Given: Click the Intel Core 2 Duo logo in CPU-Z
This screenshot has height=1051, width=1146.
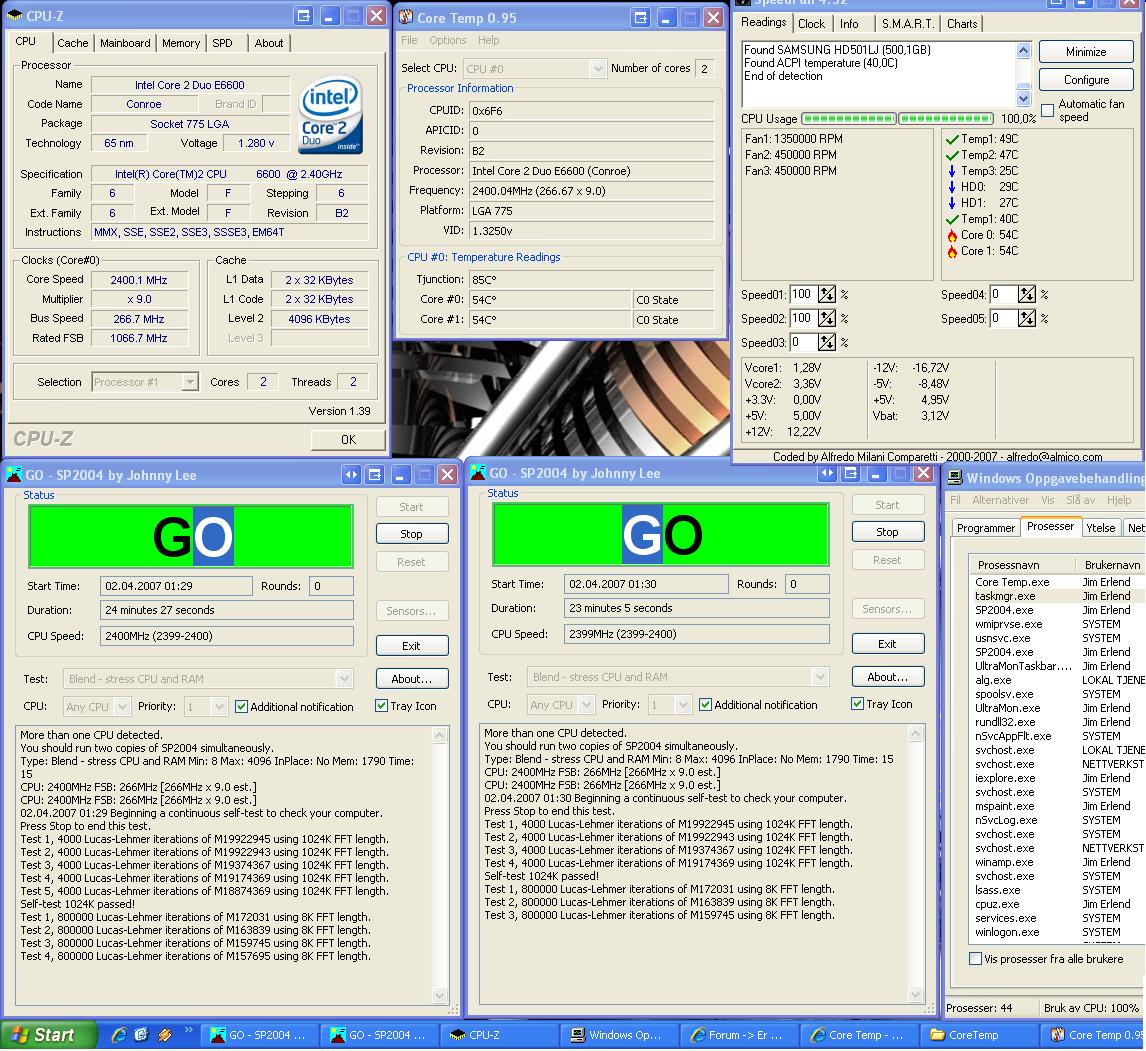Looking at the screenshot, I should [330, 116].
